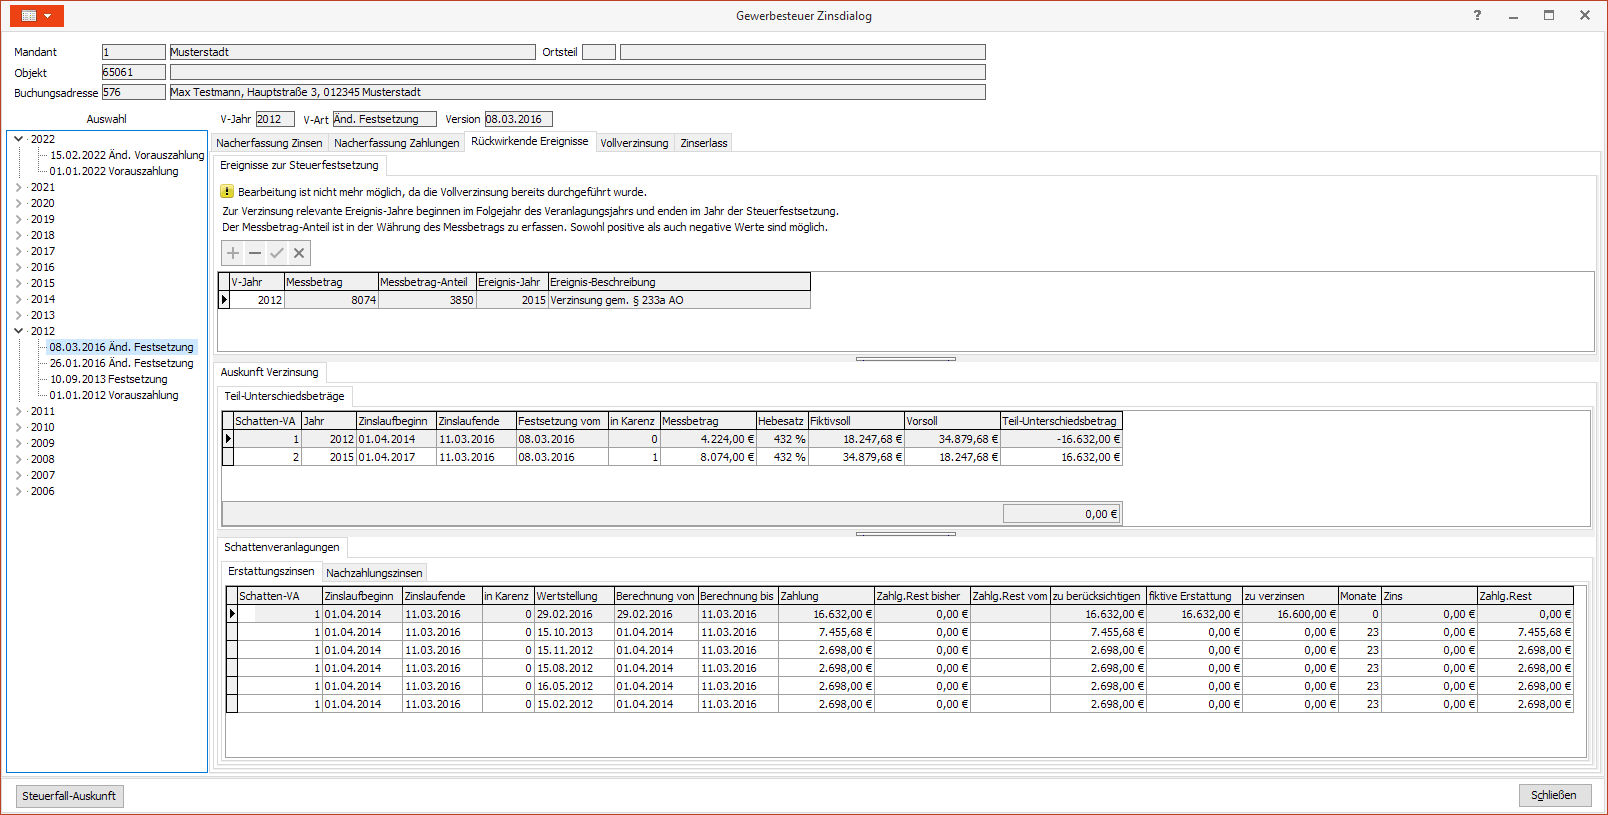This screenshot has width=1608, height=815.
Task: Select 01.01.2022 Vorauszahlung entry
Action: coord(114,171)
